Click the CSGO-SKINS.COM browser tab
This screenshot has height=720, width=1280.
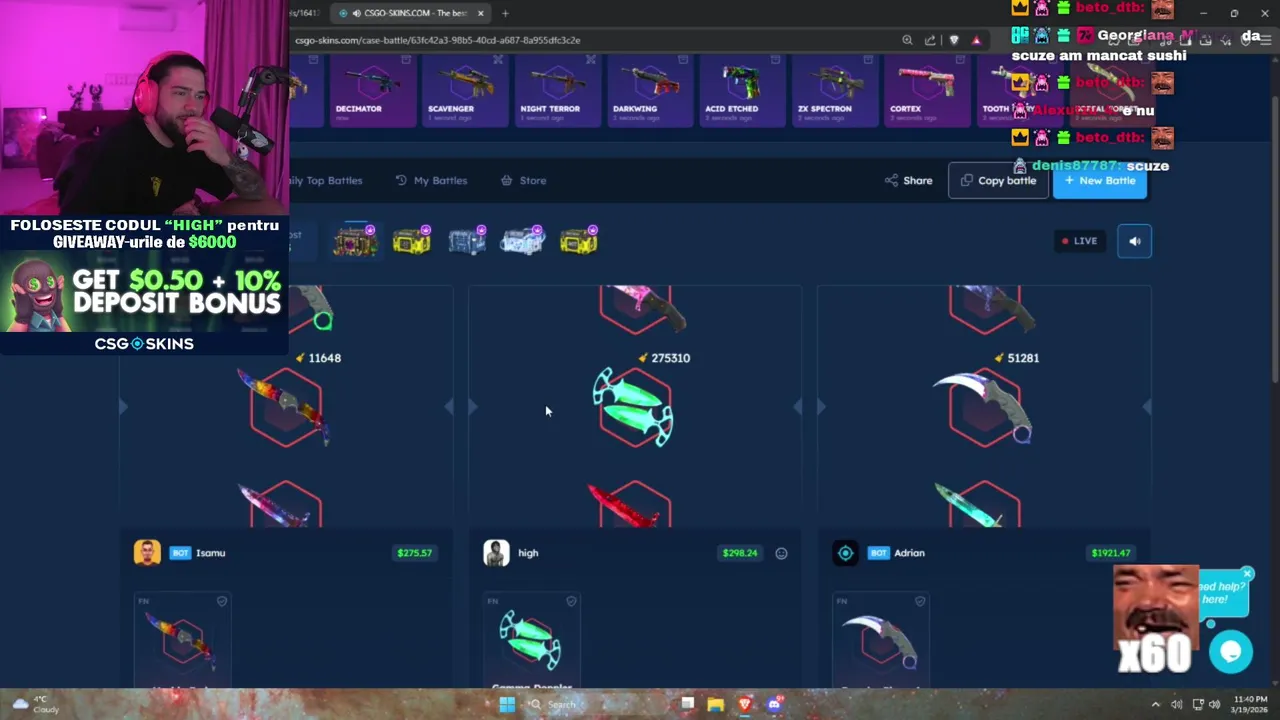point(410,13)
